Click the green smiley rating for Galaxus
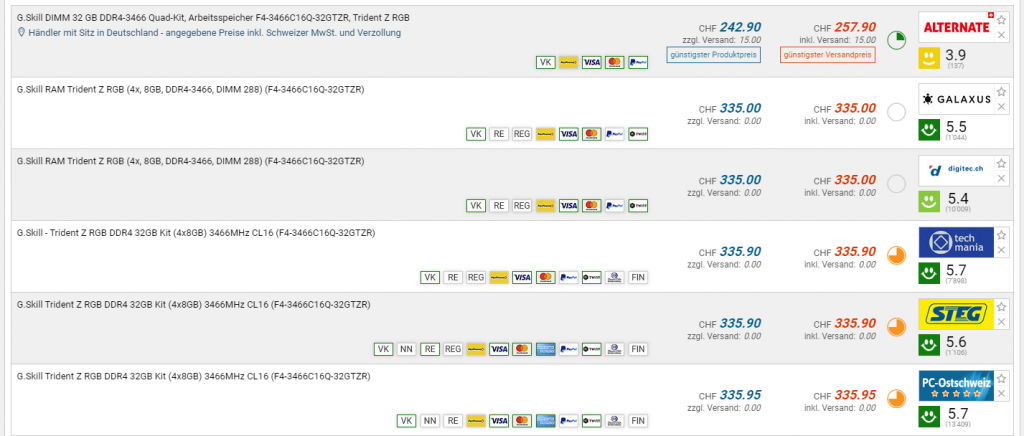The width and height of the screenshot is (1024, 436). coord(929,130)
